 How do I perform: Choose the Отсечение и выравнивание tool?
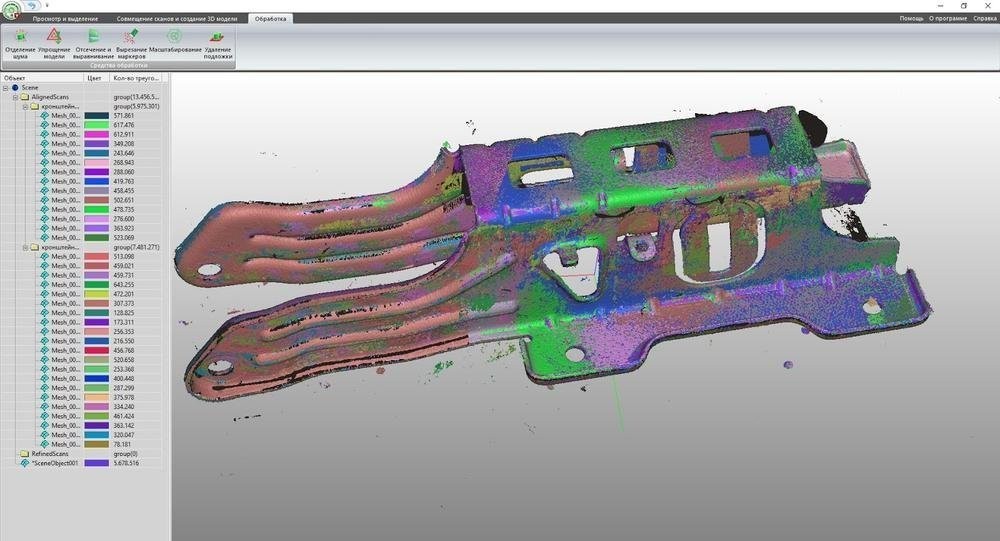93,44
